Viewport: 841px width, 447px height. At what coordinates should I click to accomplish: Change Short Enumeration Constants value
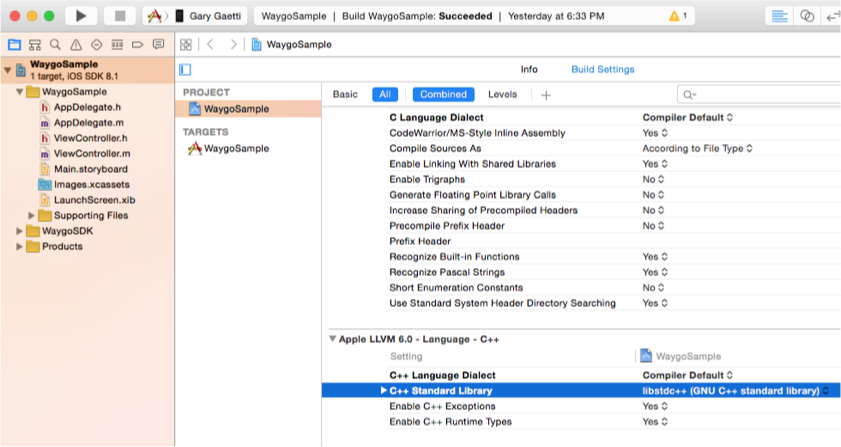[x=653, y=288]
